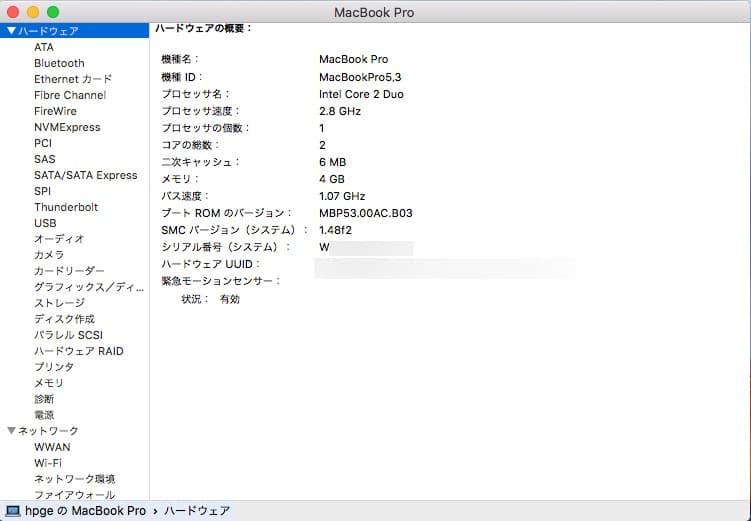This screenshot has width=751, height=521.
Task: Show ストレージ information
Action: (x=59, y=303)
